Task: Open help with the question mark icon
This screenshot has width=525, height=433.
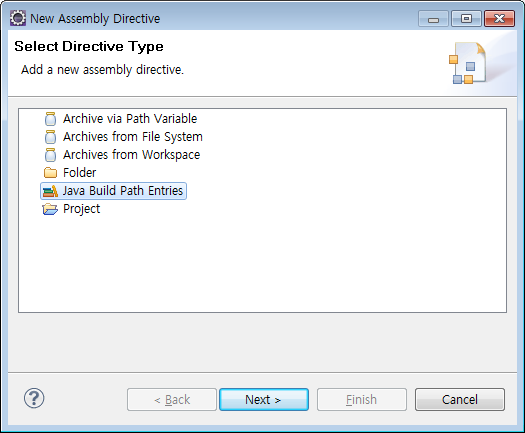Action: tap(34, 399)
